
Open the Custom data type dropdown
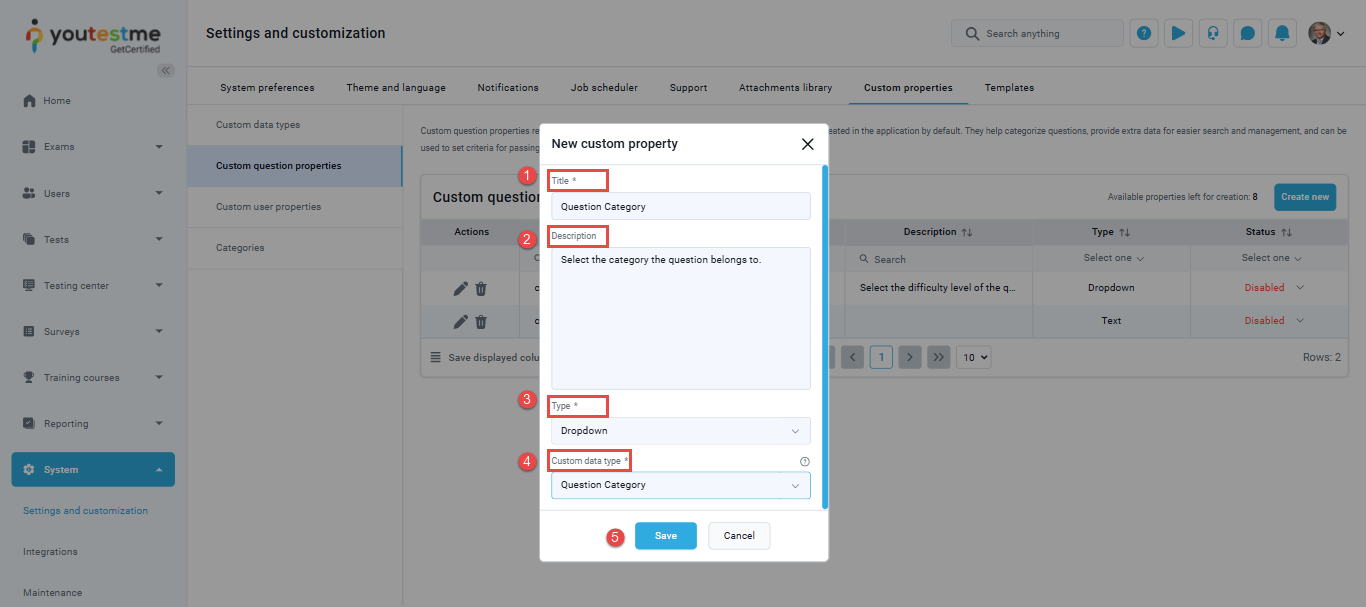tap(680, 485)
